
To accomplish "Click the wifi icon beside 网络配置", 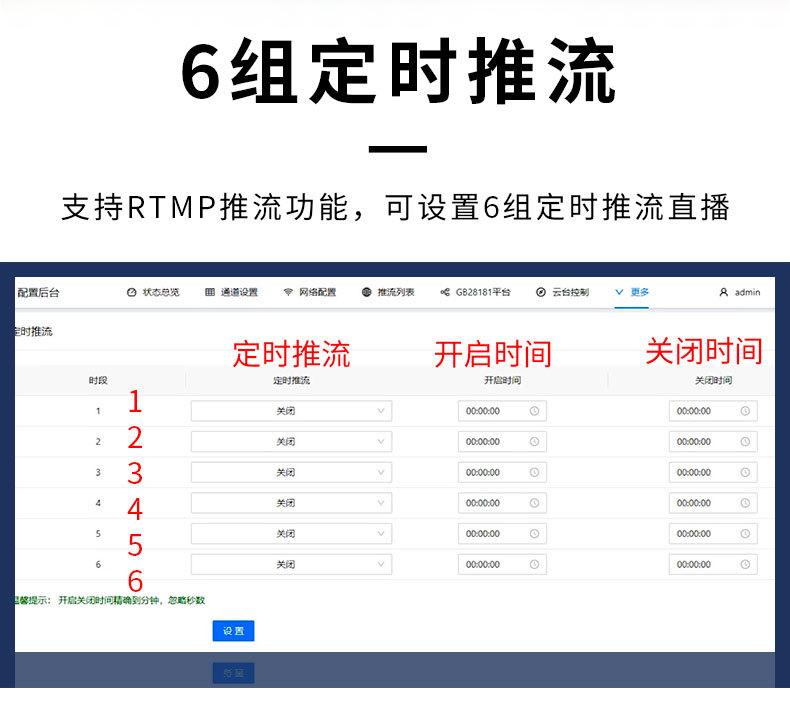I will 288,292.
